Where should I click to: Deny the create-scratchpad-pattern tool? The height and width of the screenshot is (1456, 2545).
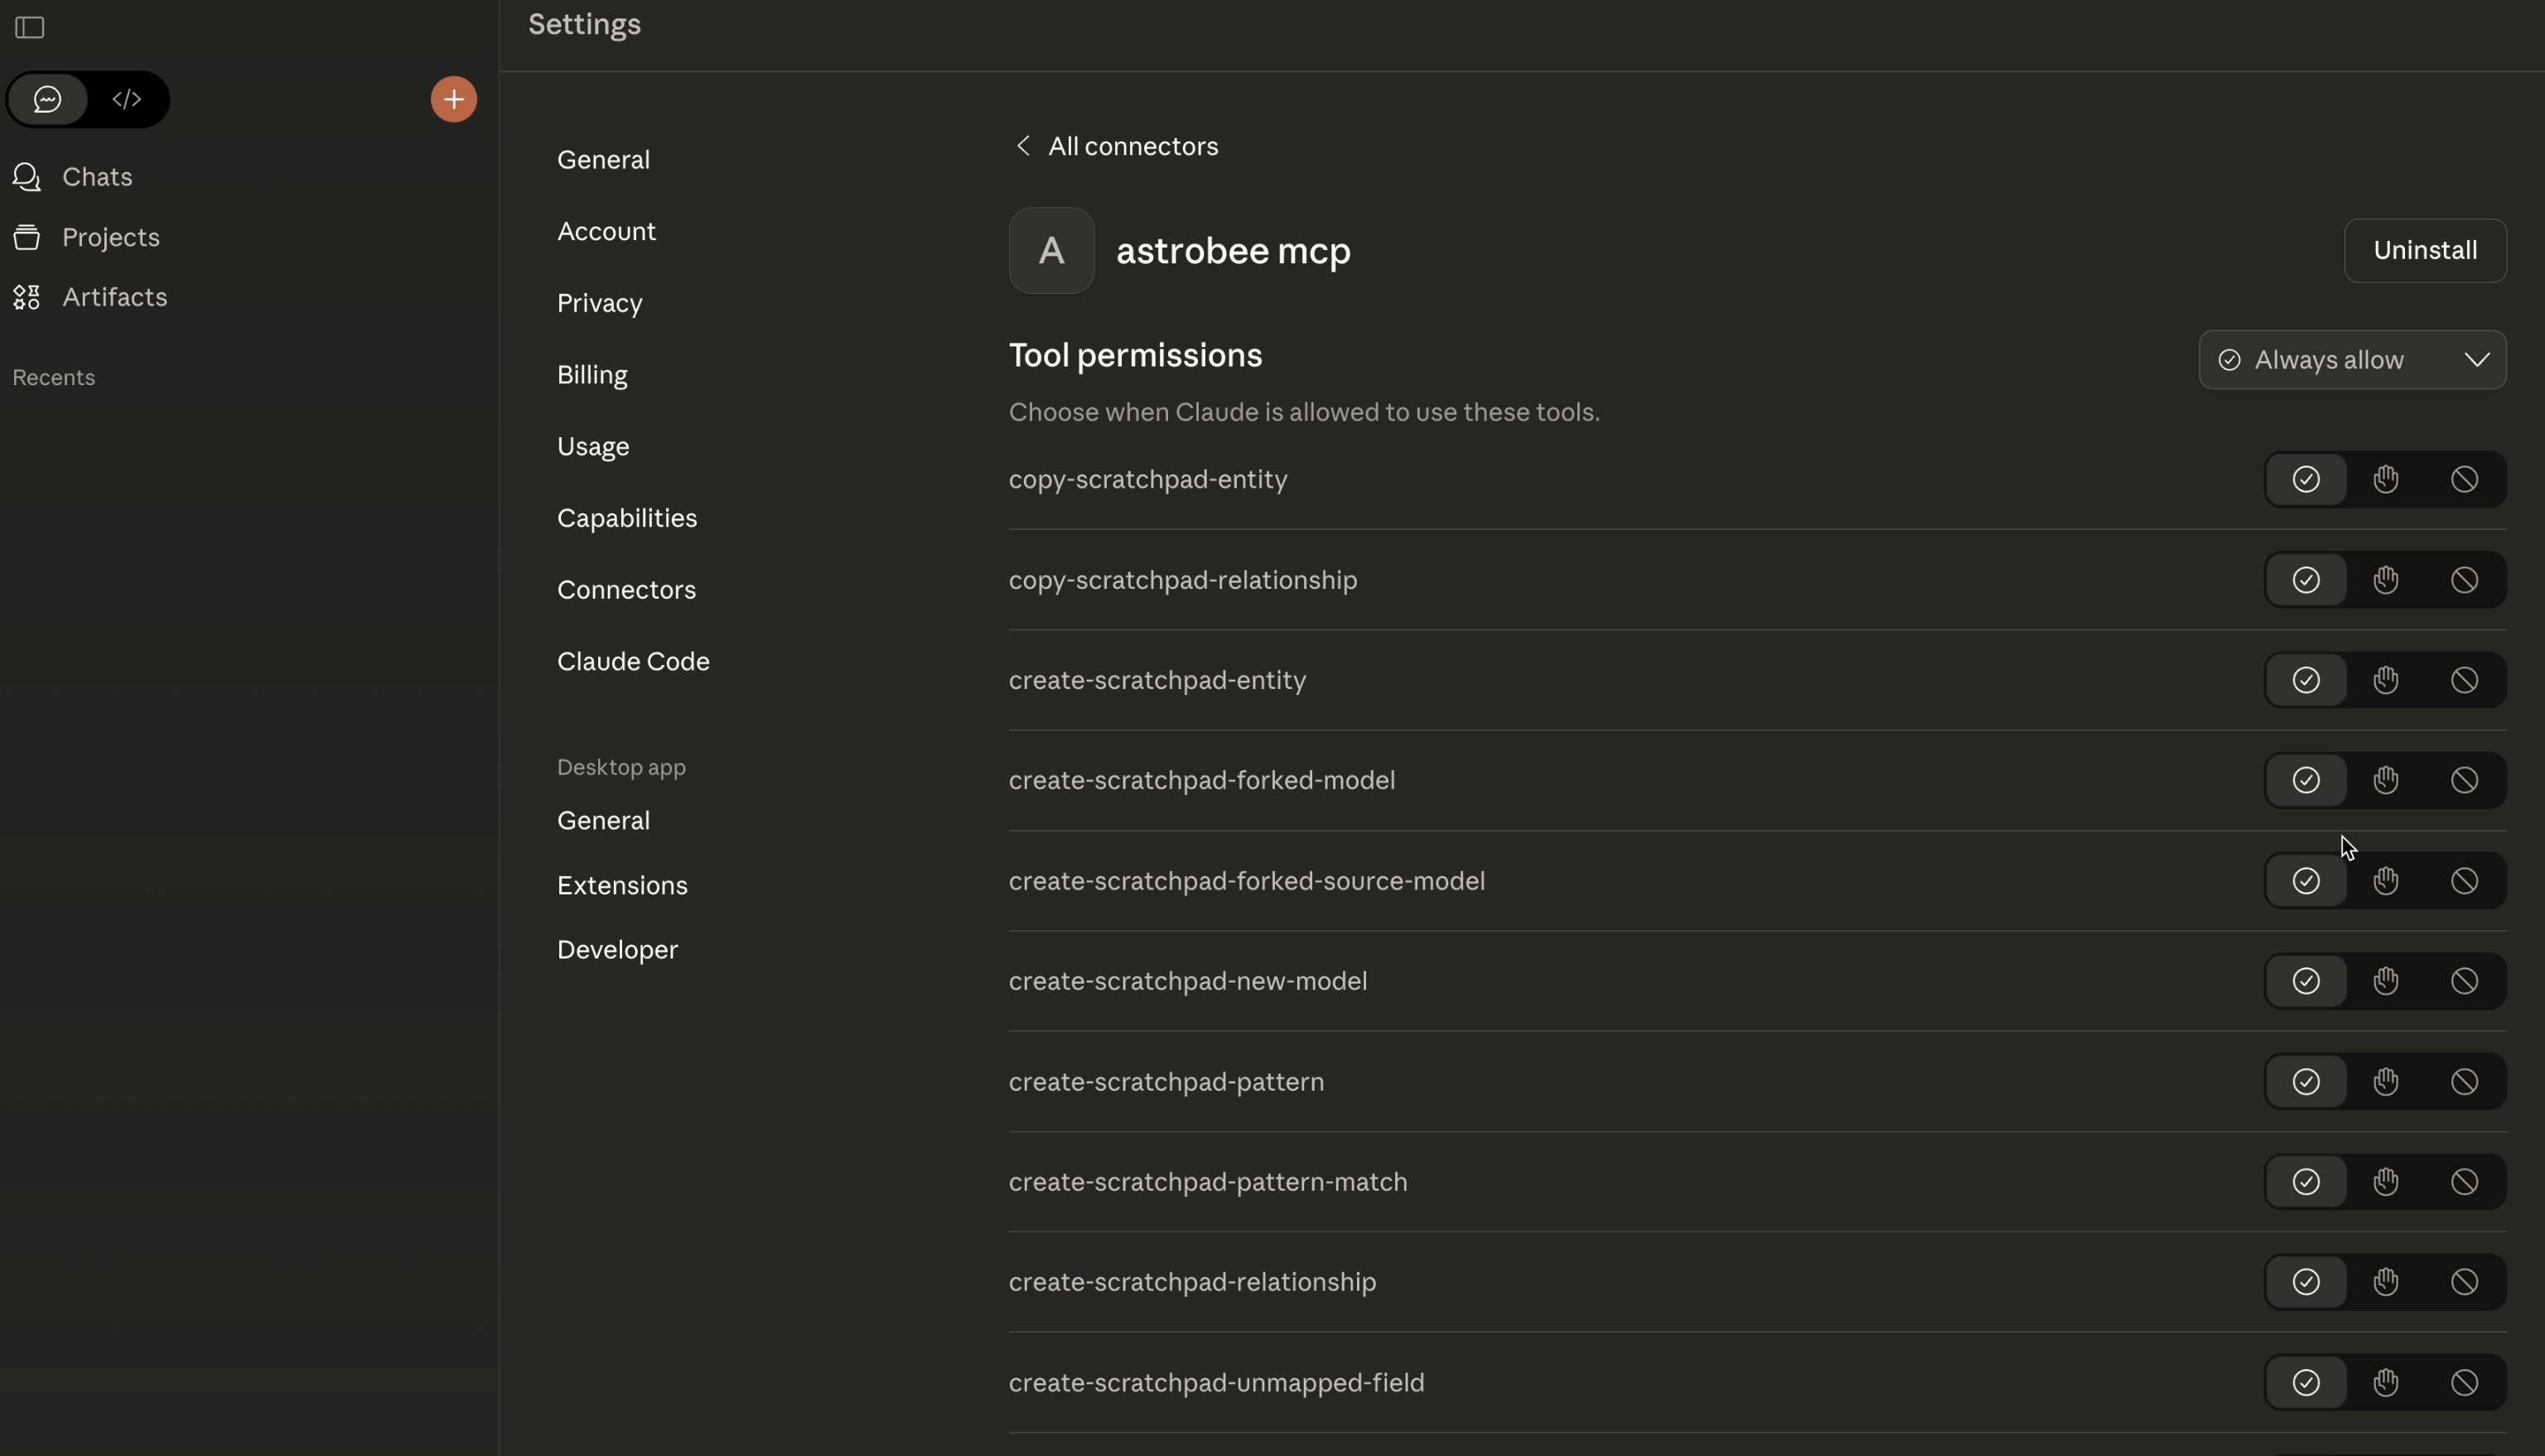[2465, 1081]
